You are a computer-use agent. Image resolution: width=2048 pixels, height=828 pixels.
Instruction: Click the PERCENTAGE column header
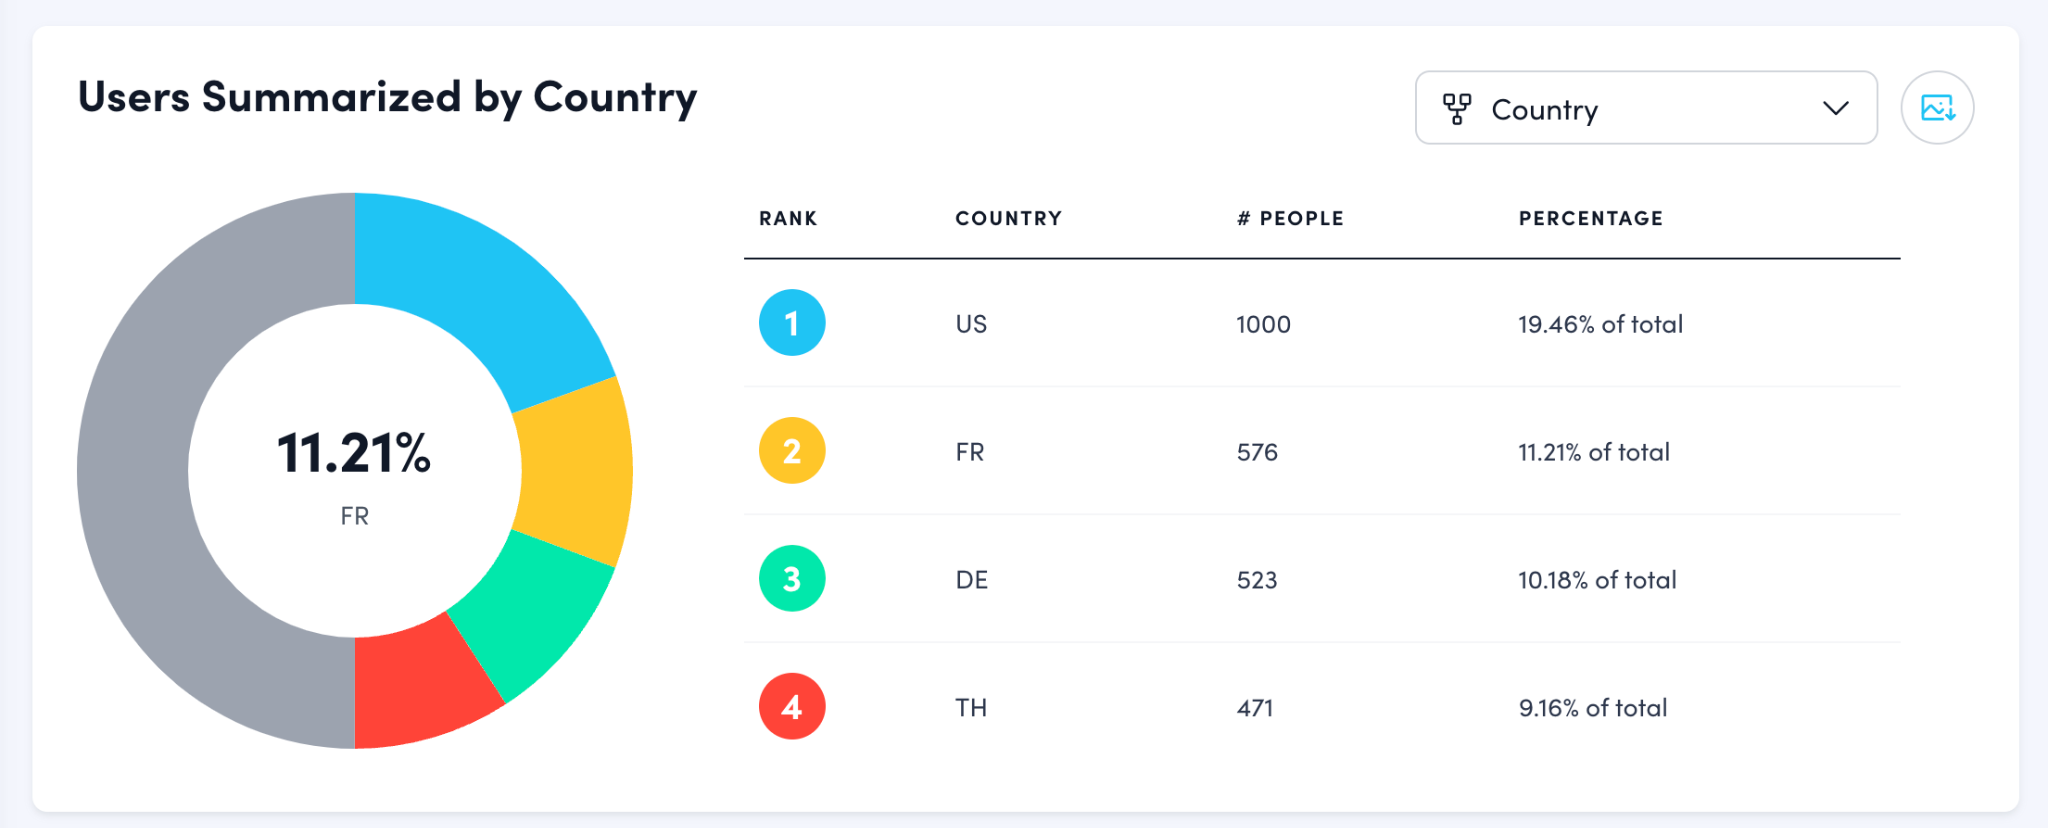click(x=1590, y=219)
